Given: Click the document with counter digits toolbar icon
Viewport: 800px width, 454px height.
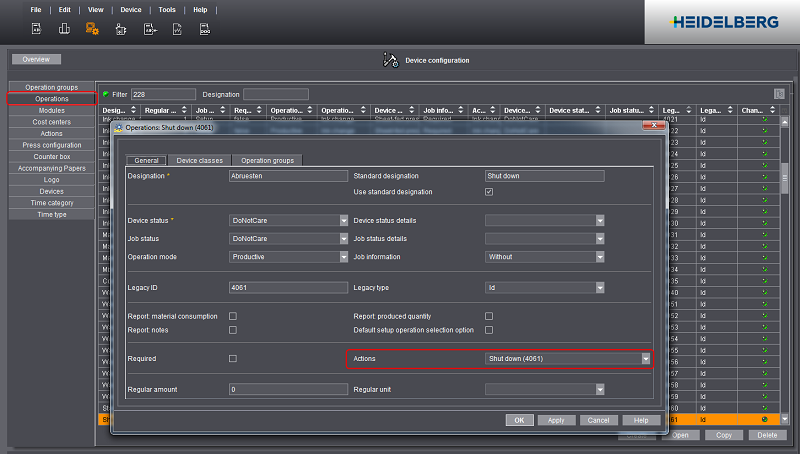Looking at the screenshot, I should (x=205, y=29).
